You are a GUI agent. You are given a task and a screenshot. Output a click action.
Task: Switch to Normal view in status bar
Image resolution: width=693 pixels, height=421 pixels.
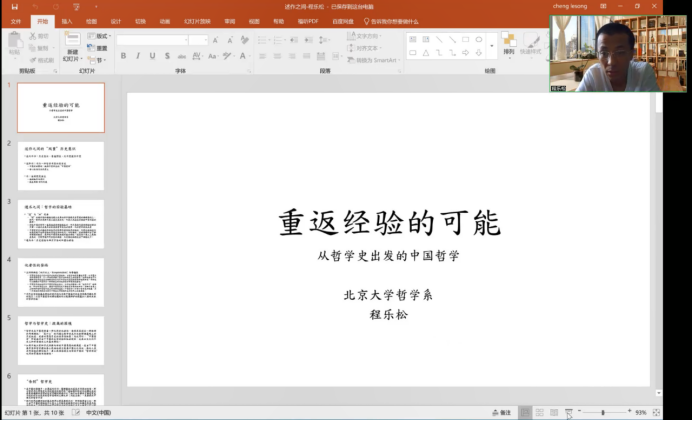[x=525, y=412]
